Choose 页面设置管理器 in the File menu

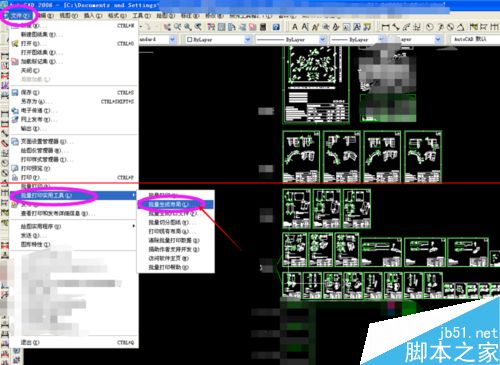73,141
